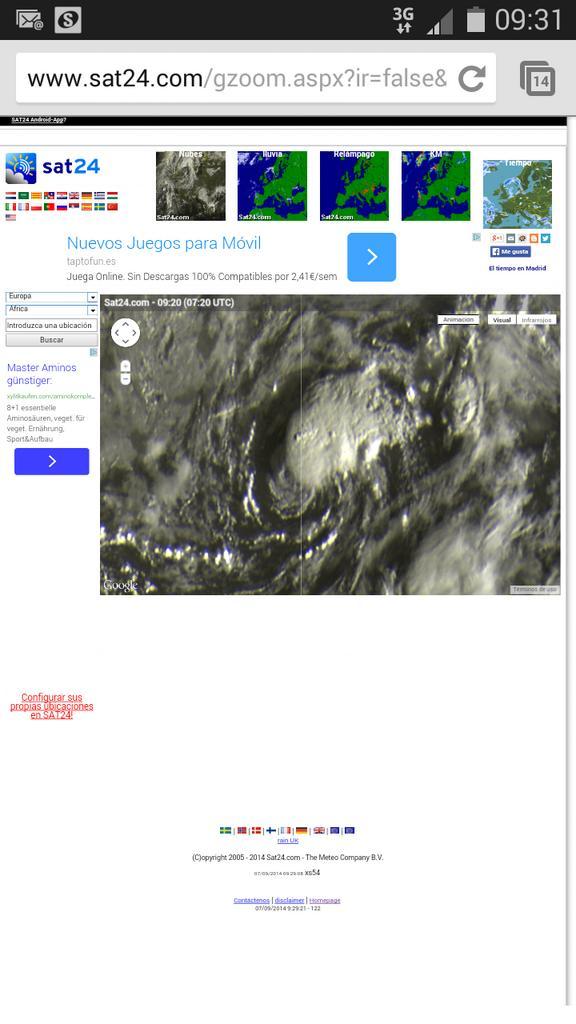The width and height of the screenshot is (576, 1024).
Task: Tap the email notification icon in status bar
Action: click(x=29, y=20)
